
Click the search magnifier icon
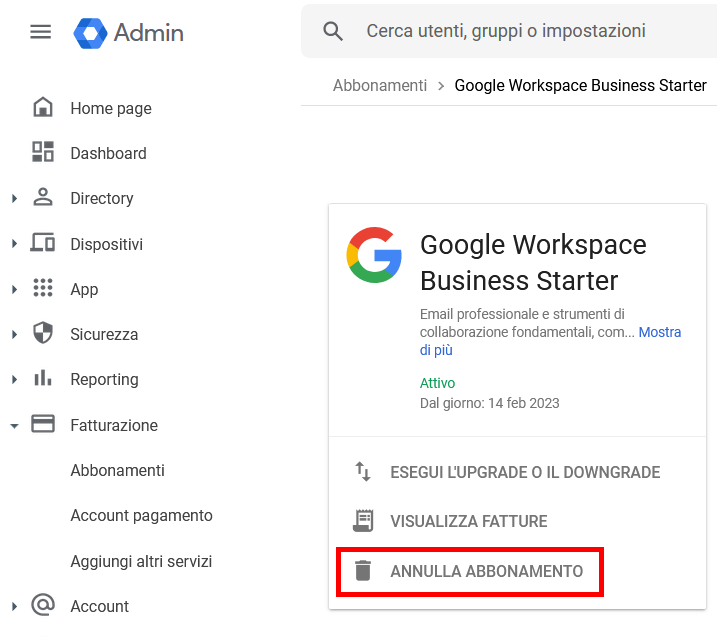click(x=333, y=31)
